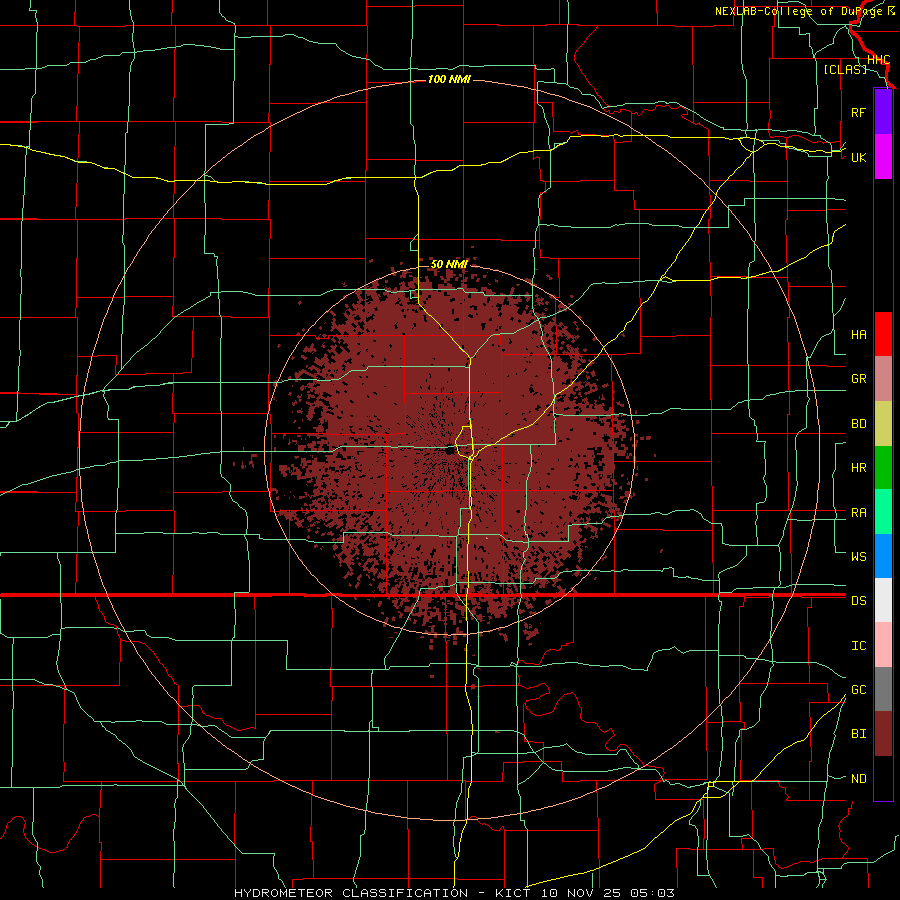Click the 'KICT' radar site identifier
Viewport: 900px width, 900px height.
(x=514, y=893)
